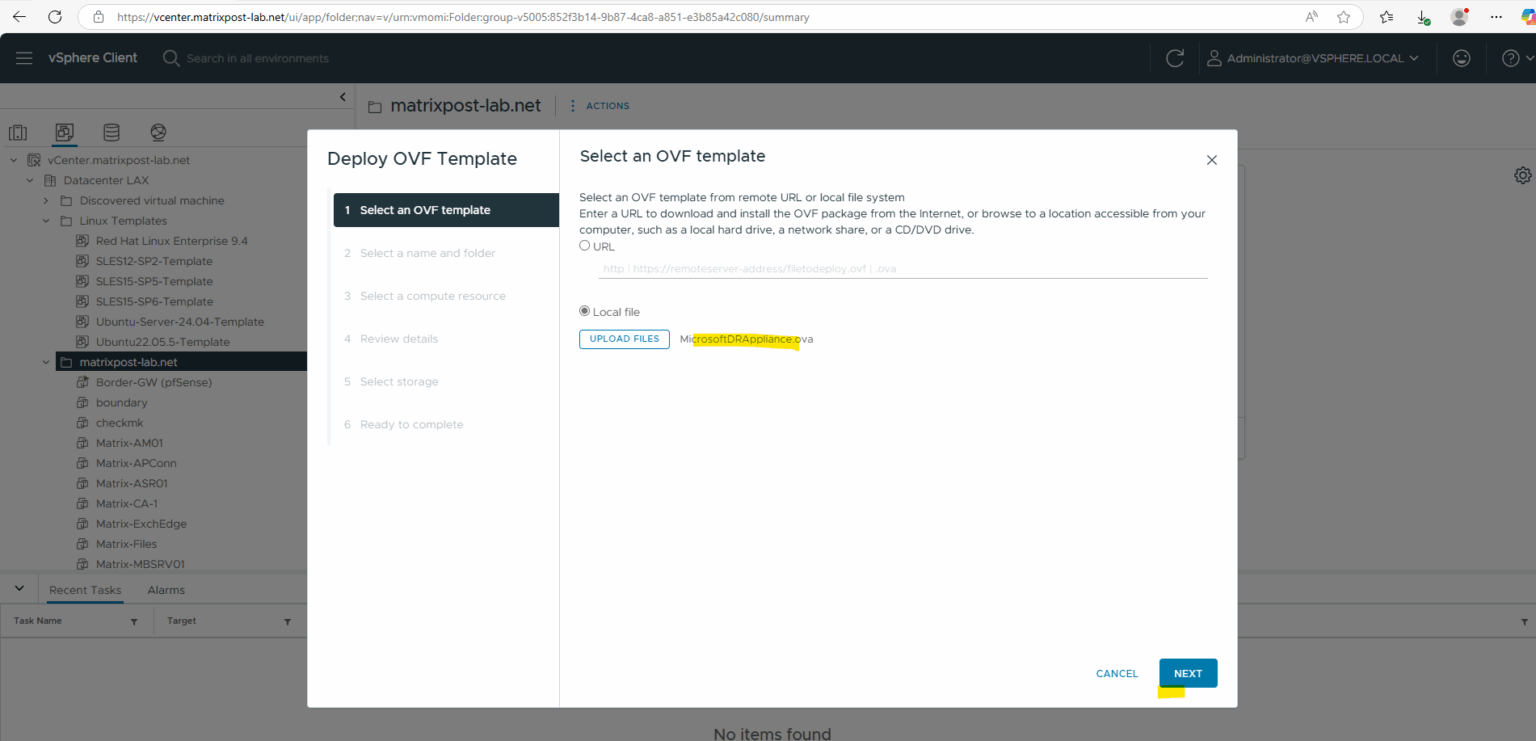This screenshot has height=741, width=1536.
Task: Open the feedback smiley icon
Action: tap(1461, 57)
